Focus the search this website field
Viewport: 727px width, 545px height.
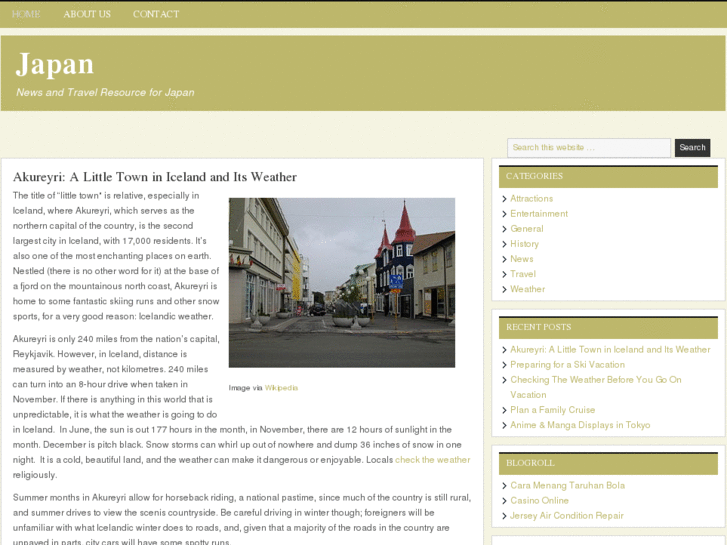(x=588, y=148)
